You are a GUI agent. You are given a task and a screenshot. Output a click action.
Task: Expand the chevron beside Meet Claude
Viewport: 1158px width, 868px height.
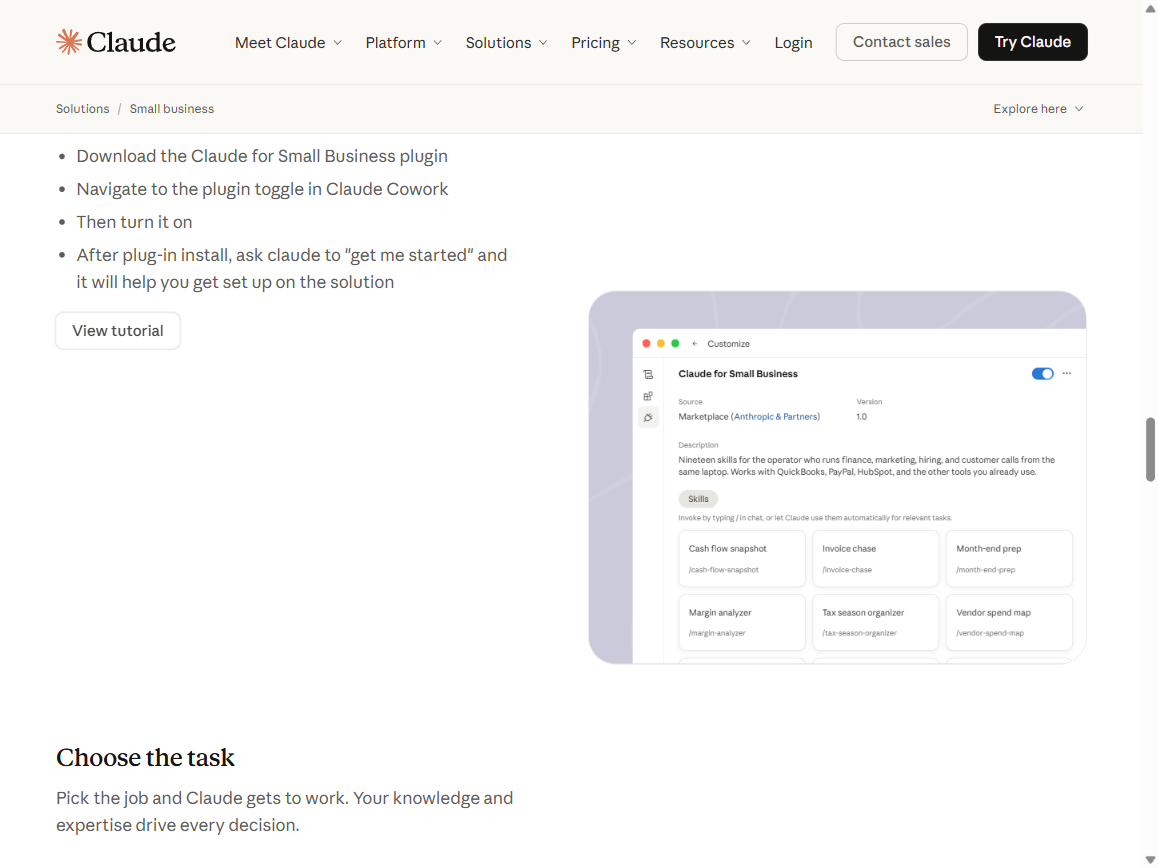pos(338,43)
